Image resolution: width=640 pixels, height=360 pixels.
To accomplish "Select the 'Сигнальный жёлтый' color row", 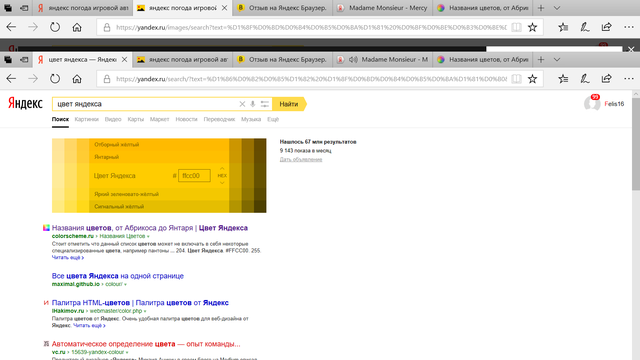I will 159,207.
